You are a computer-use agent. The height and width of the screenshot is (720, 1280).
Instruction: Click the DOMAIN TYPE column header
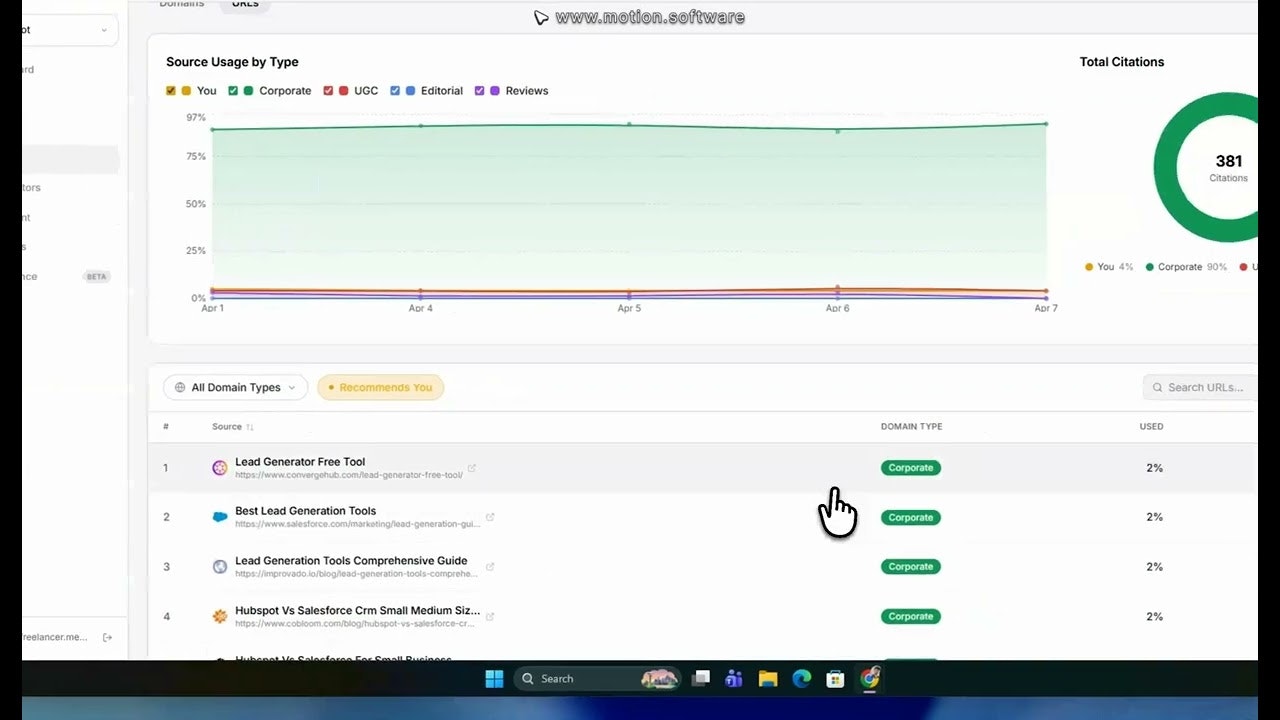point(911,427)
